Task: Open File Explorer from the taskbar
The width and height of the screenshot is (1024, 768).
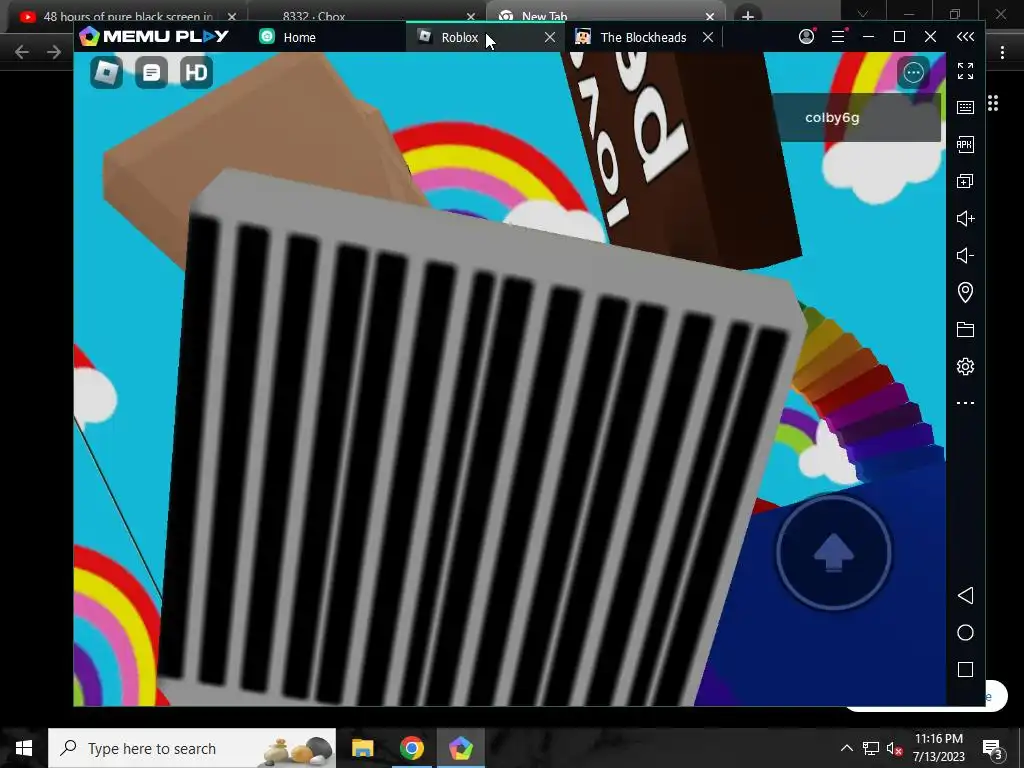Action: pos(362,748)
